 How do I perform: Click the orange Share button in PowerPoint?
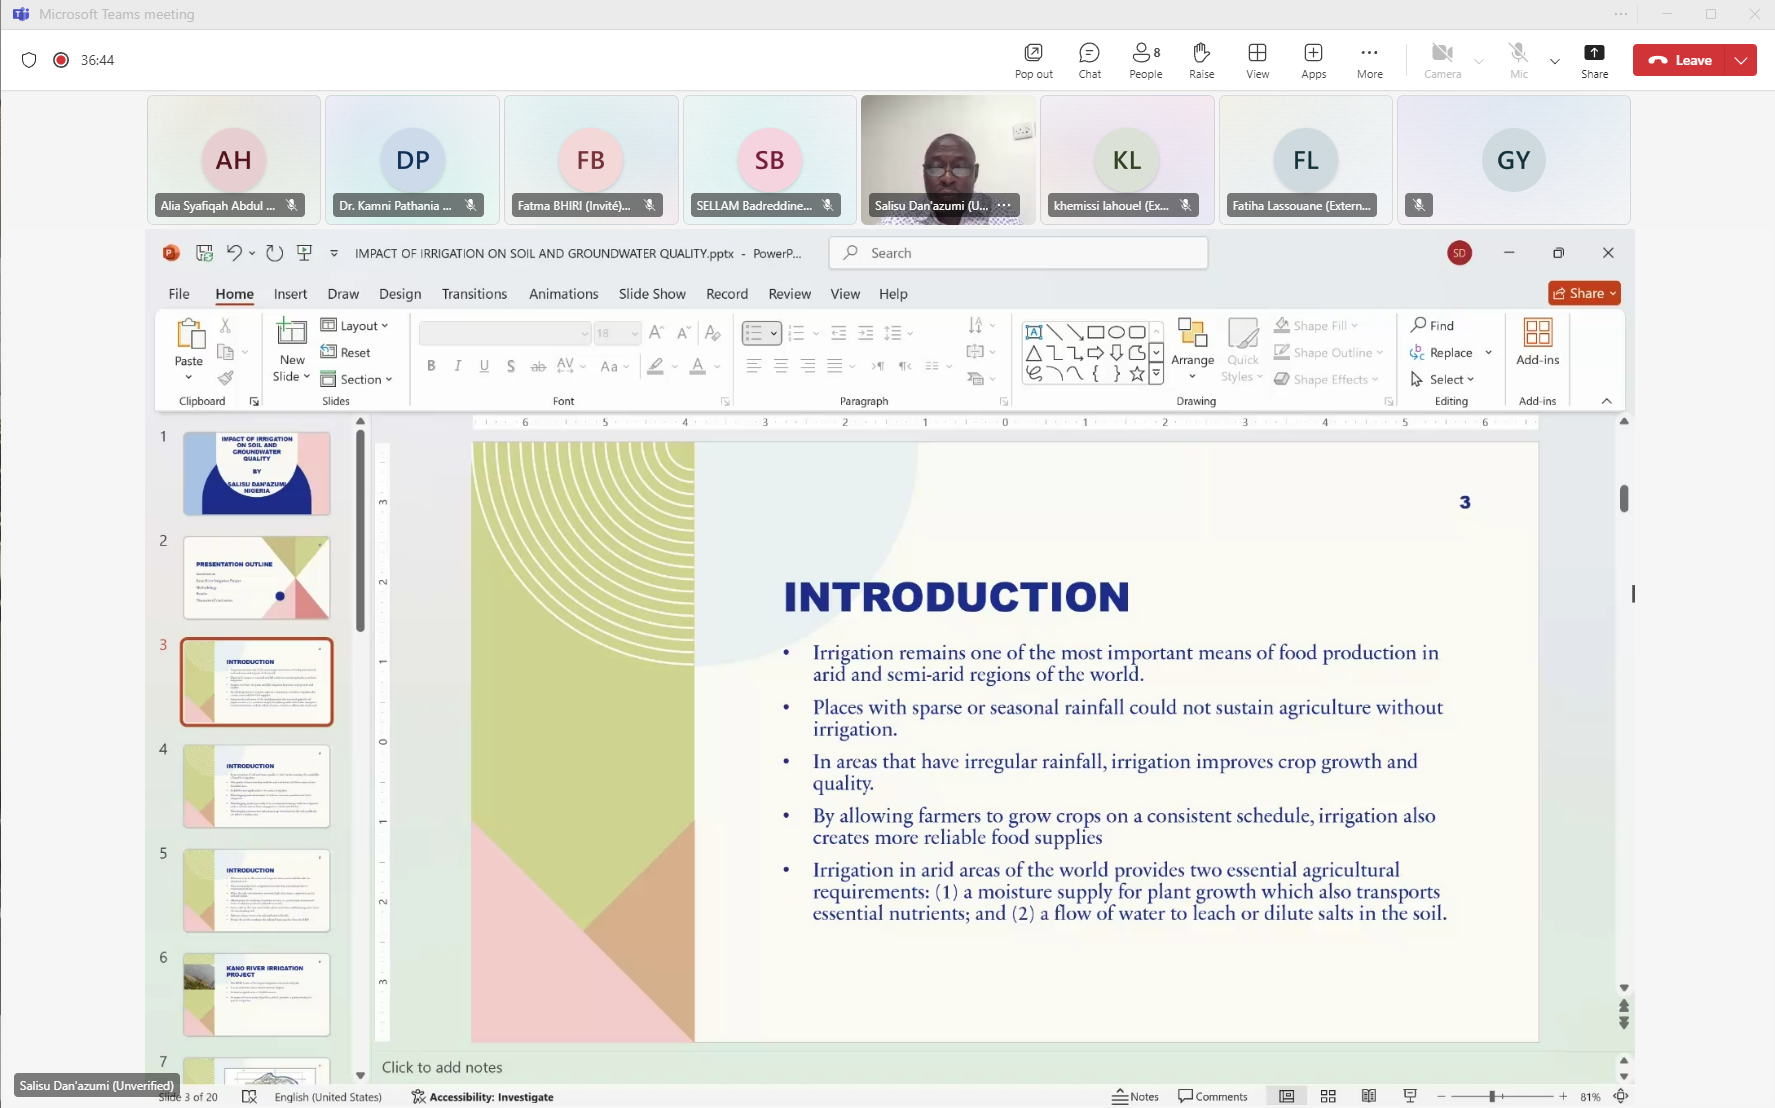tap(1583, 293)
